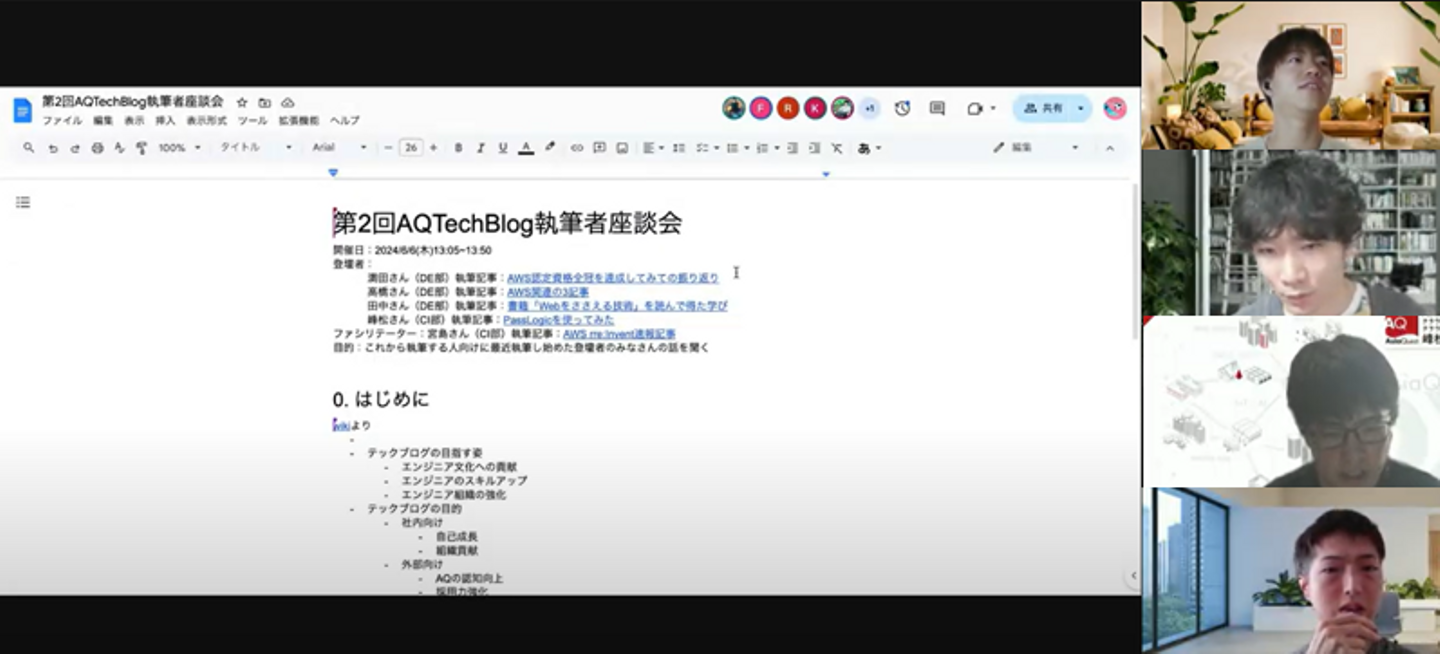Open the bulleted list dropdown
The width and height of the screenshot is (1440, 654).
(x=737, y=148)
